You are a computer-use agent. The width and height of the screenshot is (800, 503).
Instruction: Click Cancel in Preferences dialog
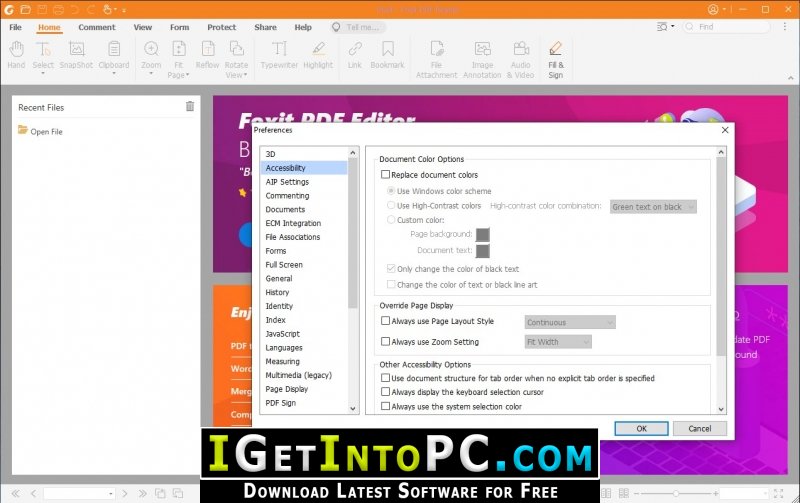pos(699,429)
